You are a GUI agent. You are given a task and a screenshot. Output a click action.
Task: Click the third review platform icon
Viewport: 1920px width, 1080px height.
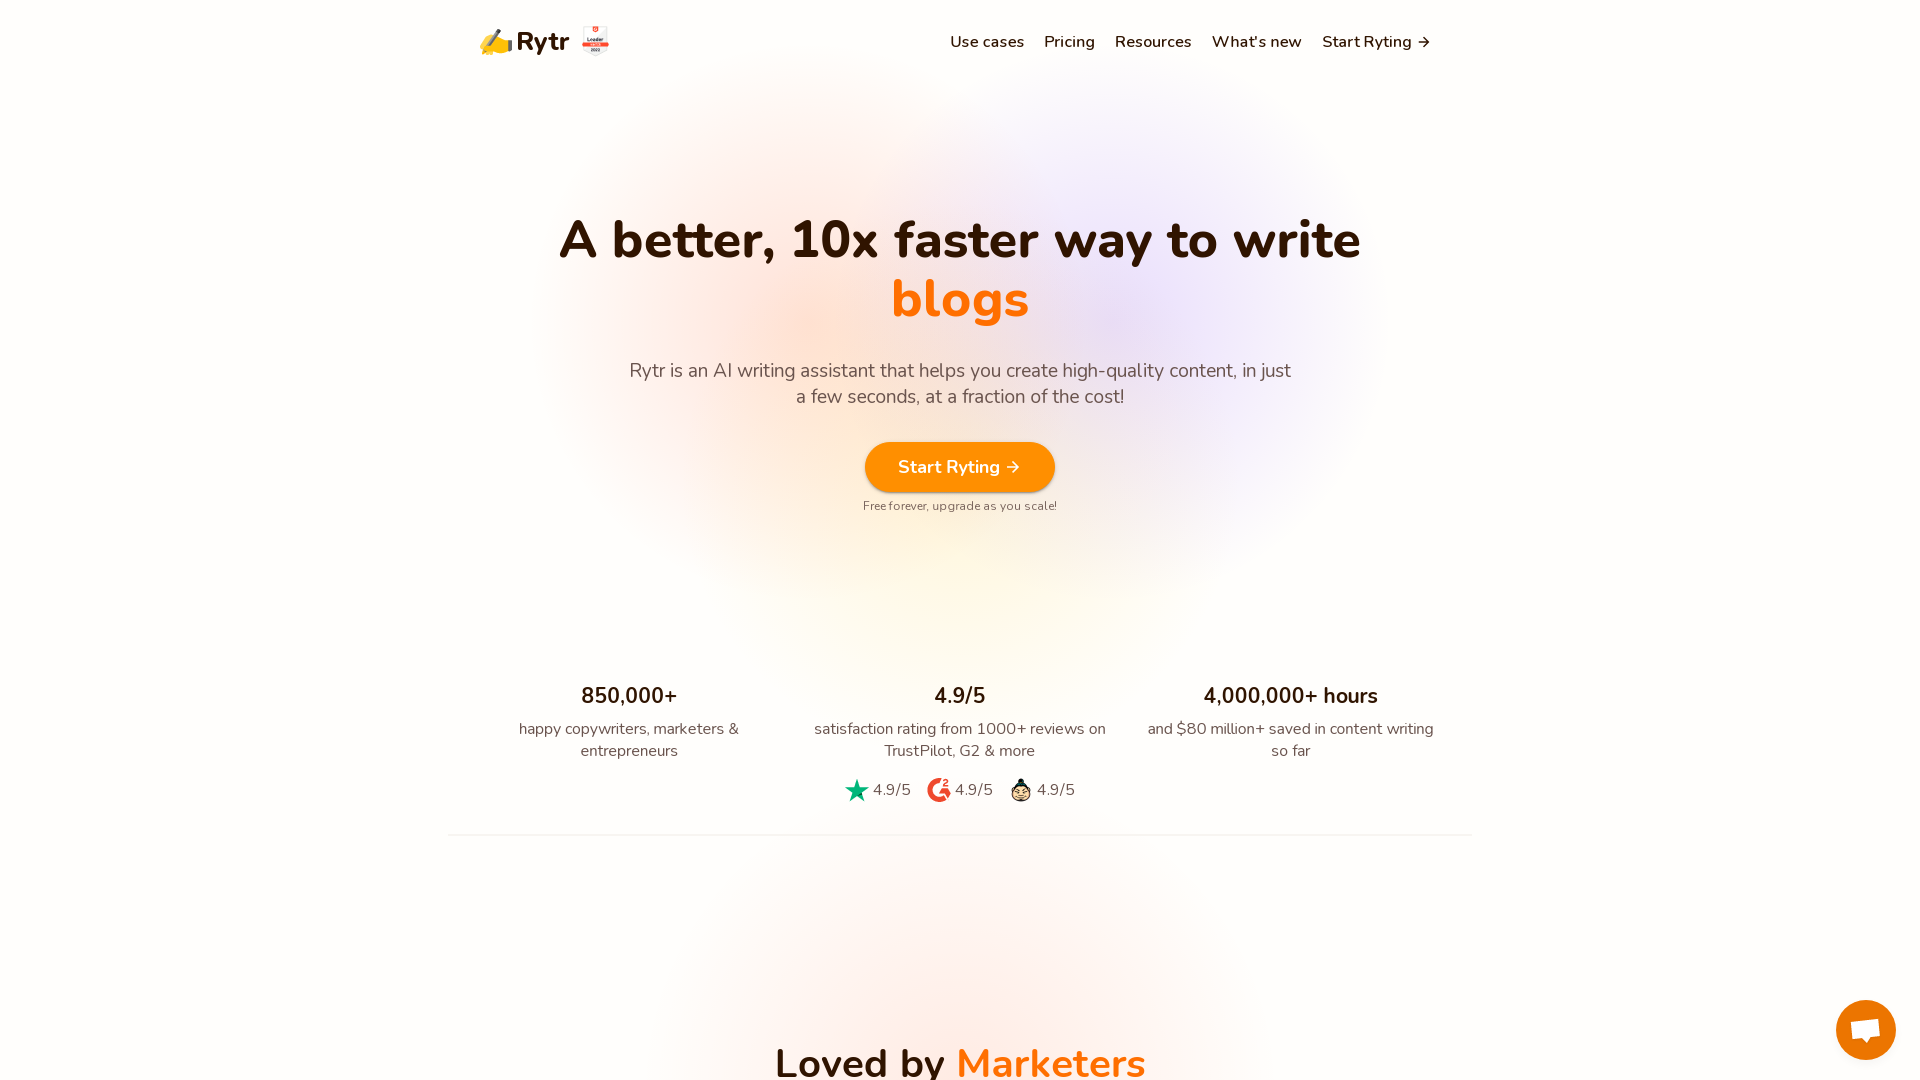click(1022, 790)
